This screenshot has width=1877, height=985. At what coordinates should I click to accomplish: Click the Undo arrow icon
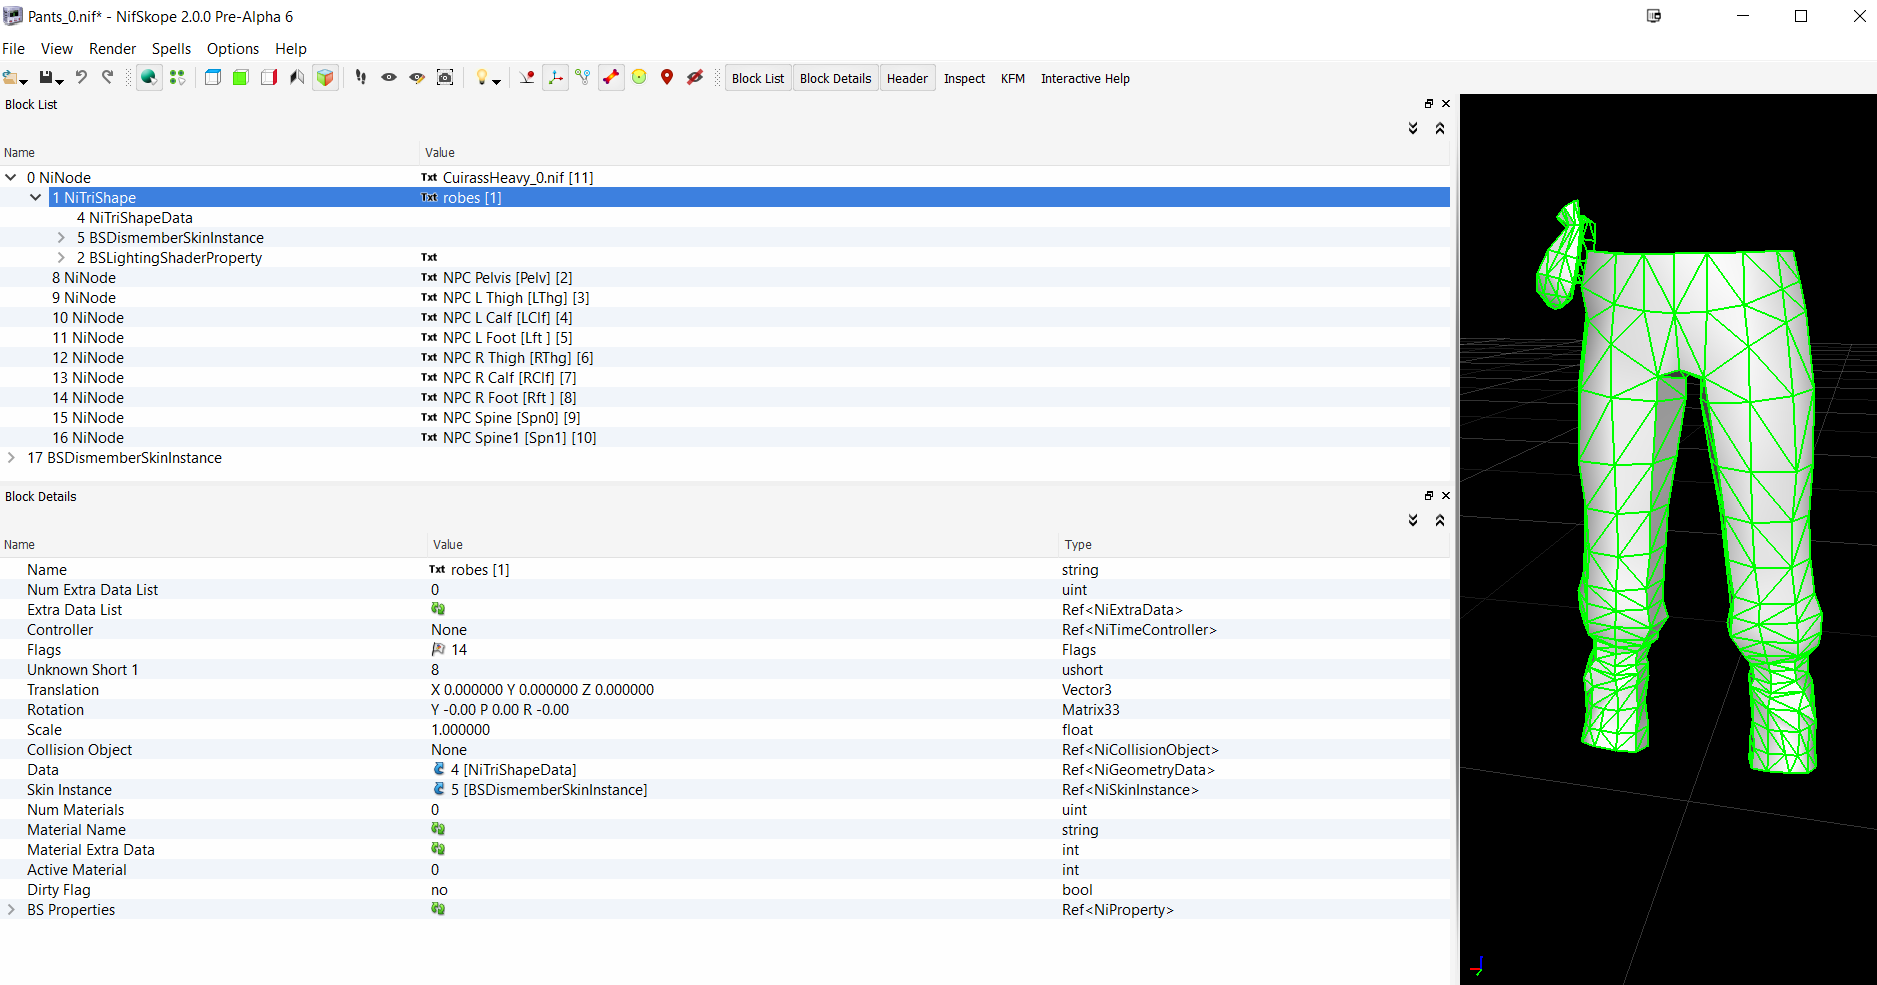click(81, 78)
